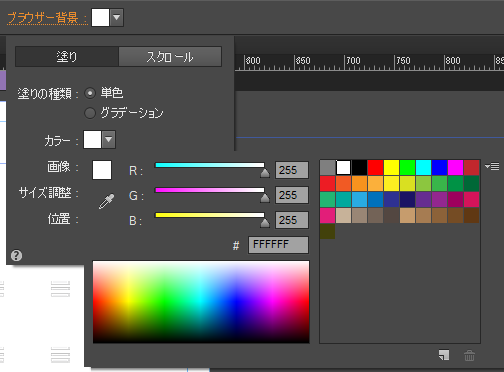Image resolution: width=504 pixels, height=372 pixels.
Task: Select the dark brown swatch ending fourth row
Action: click(x=471, y=215)
